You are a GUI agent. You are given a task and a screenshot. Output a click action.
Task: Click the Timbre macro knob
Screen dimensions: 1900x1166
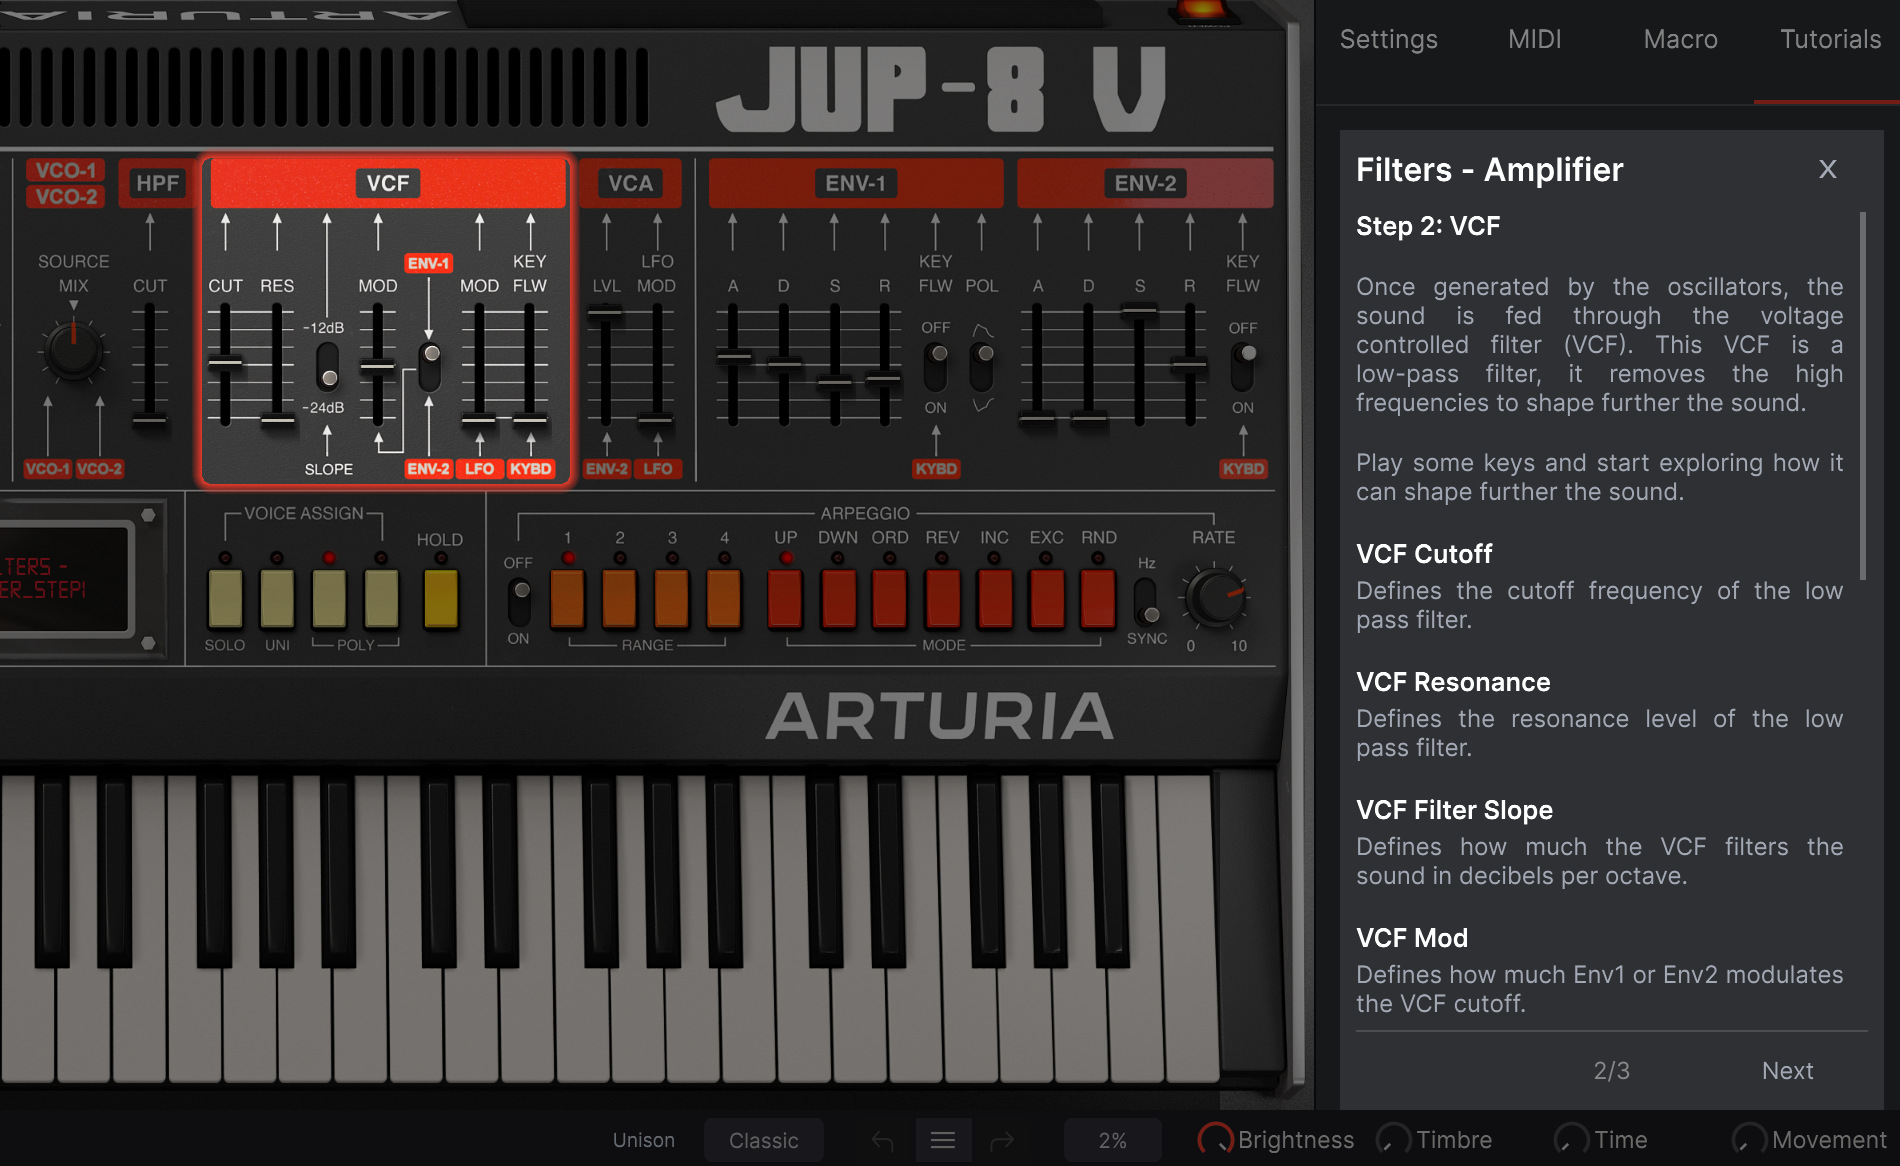click(1393, 1139)
